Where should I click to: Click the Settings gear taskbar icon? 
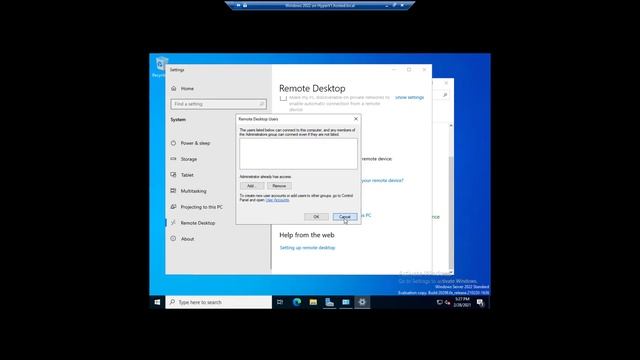pyautogui.click(x=362, y=302)
